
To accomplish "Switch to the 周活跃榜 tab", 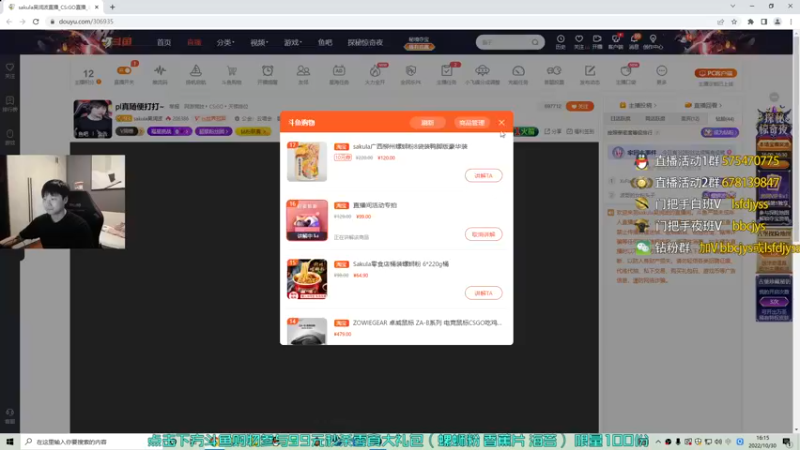I will click(x=655, y=118).
